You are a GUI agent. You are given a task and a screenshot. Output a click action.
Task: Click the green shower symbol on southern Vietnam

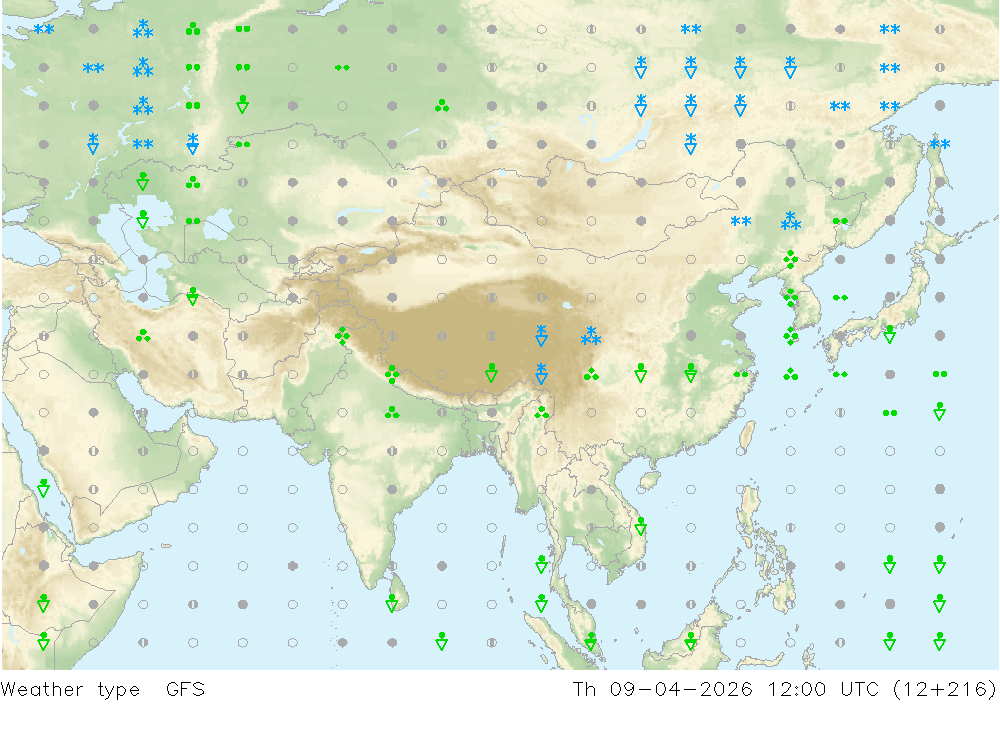tap(641, 526)
